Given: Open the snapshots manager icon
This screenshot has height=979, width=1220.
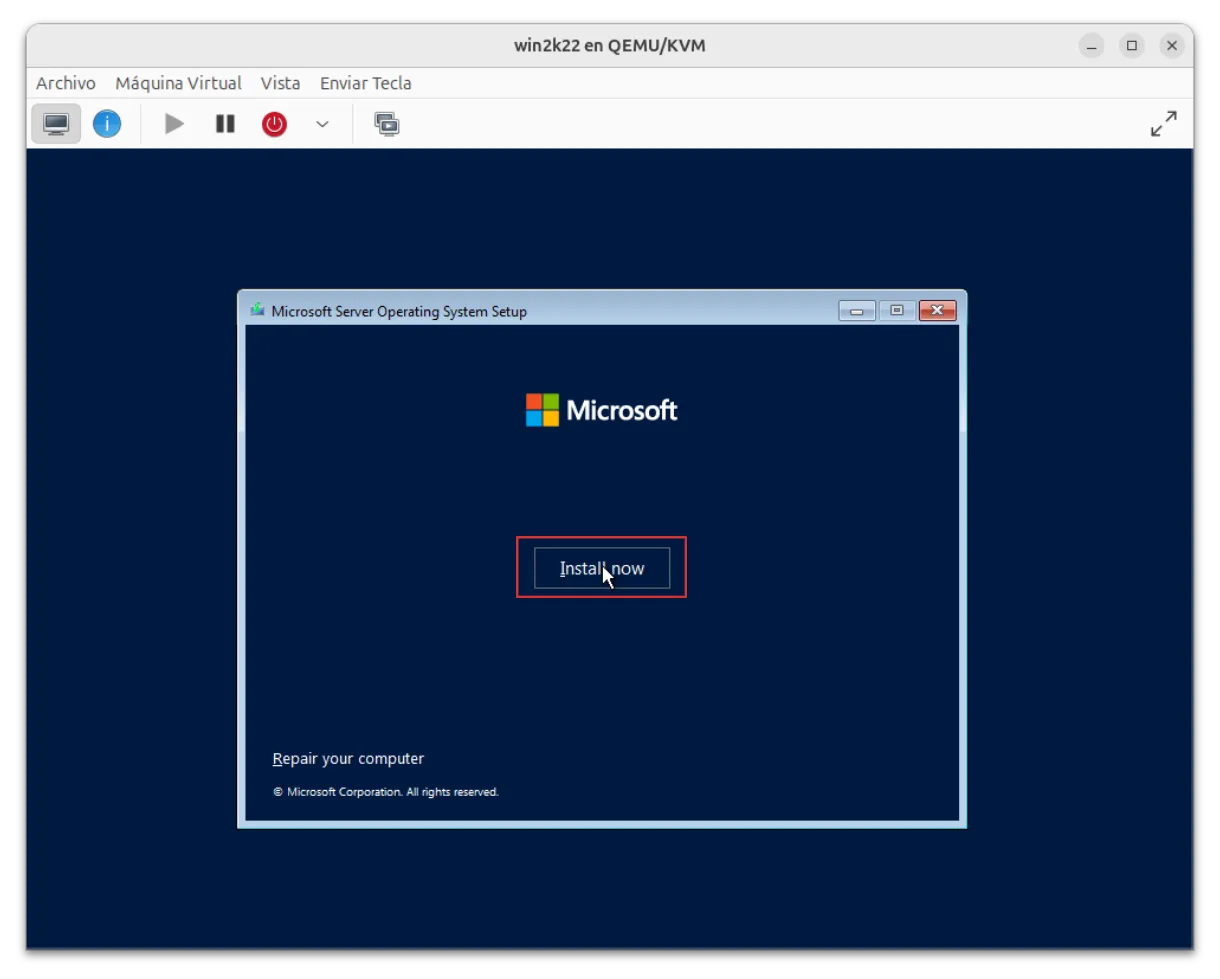Looking at the screenshot, I should point(387,124).
